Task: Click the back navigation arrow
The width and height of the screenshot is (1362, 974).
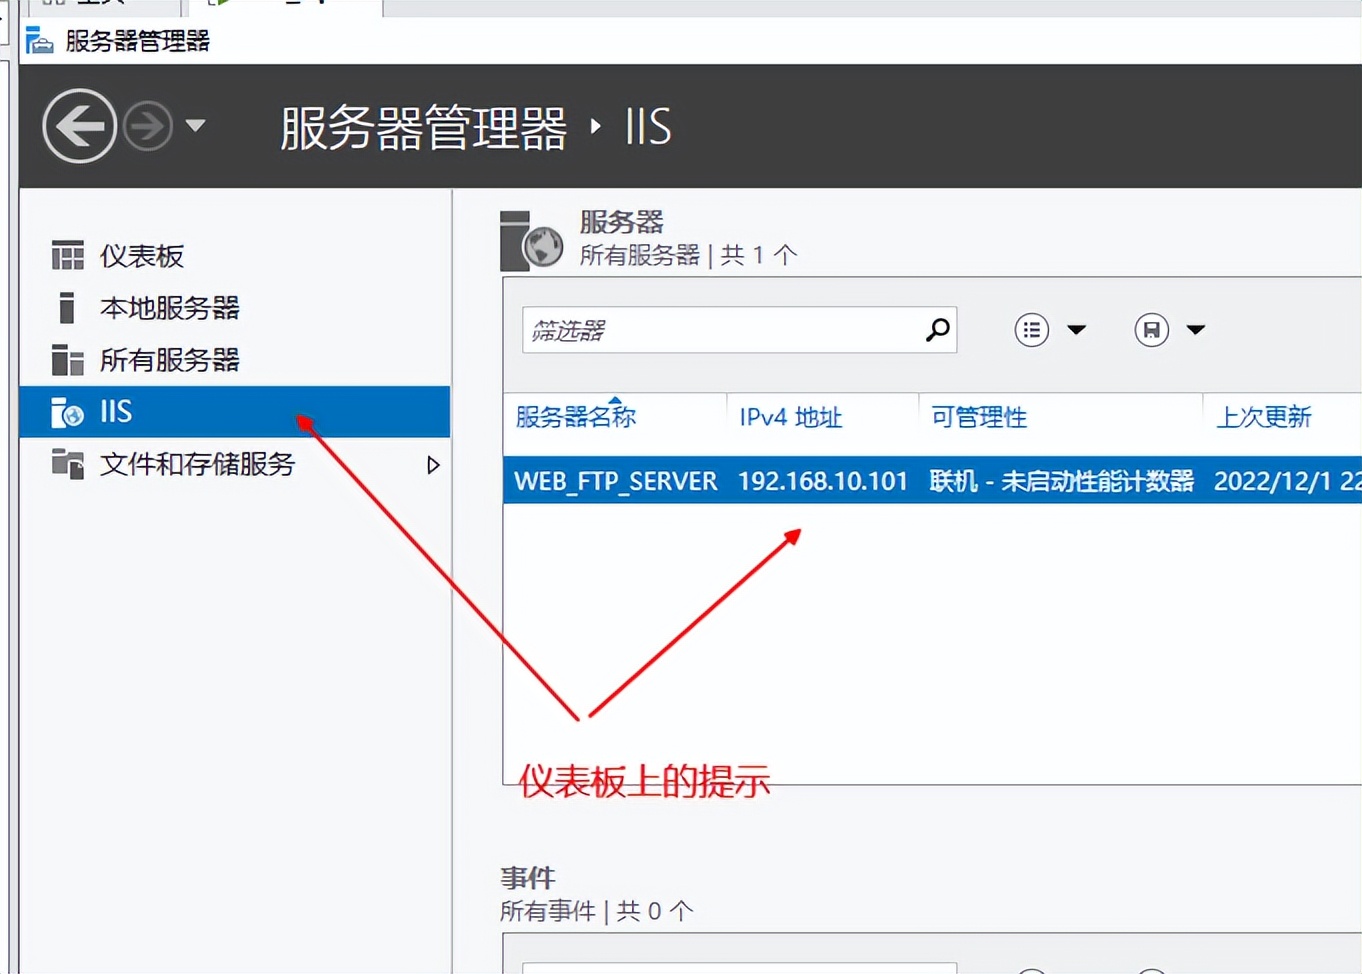Action: pos(78,126)
